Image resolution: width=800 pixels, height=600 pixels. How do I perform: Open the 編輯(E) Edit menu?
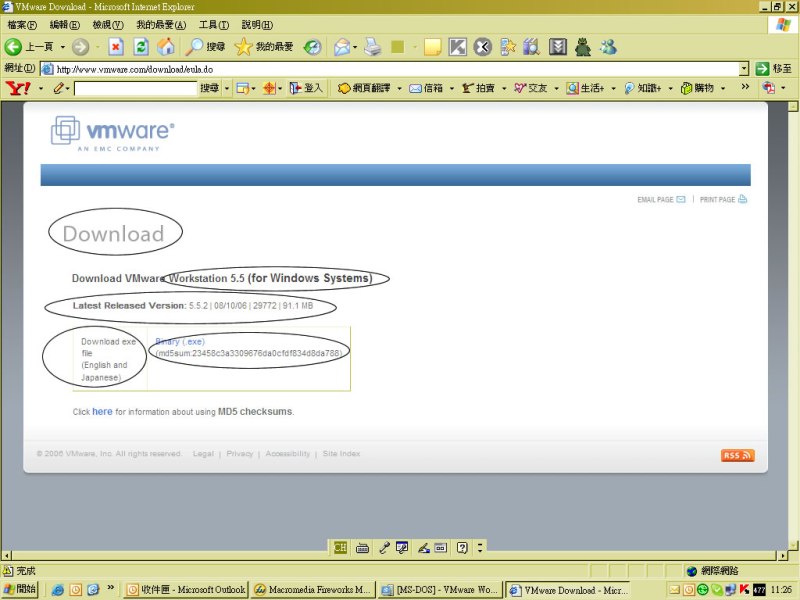[x=64, y=24]
